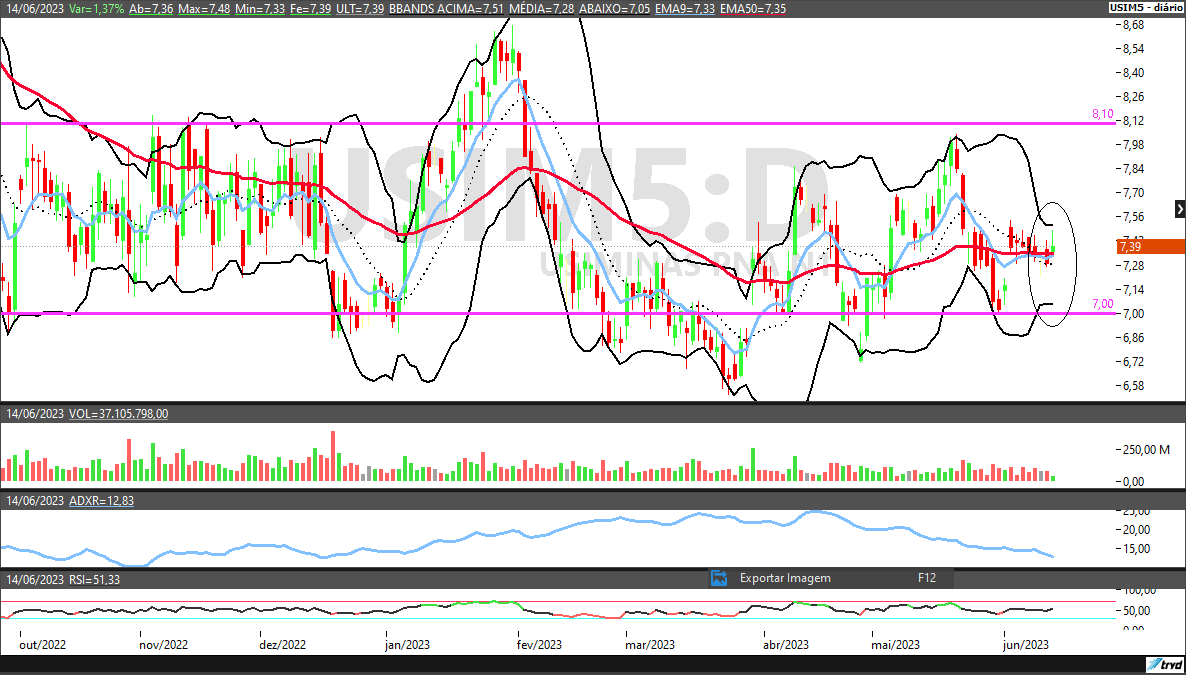Click the VOL volume indicator label
Screen dimensions: 1186x675
tap(118, 413)
